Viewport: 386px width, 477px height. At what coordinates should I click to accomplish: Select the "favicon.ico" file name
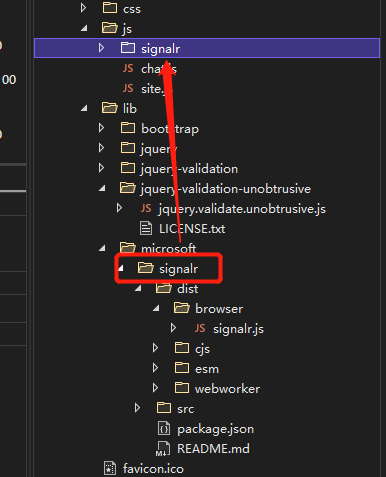[x=153, y=469]
